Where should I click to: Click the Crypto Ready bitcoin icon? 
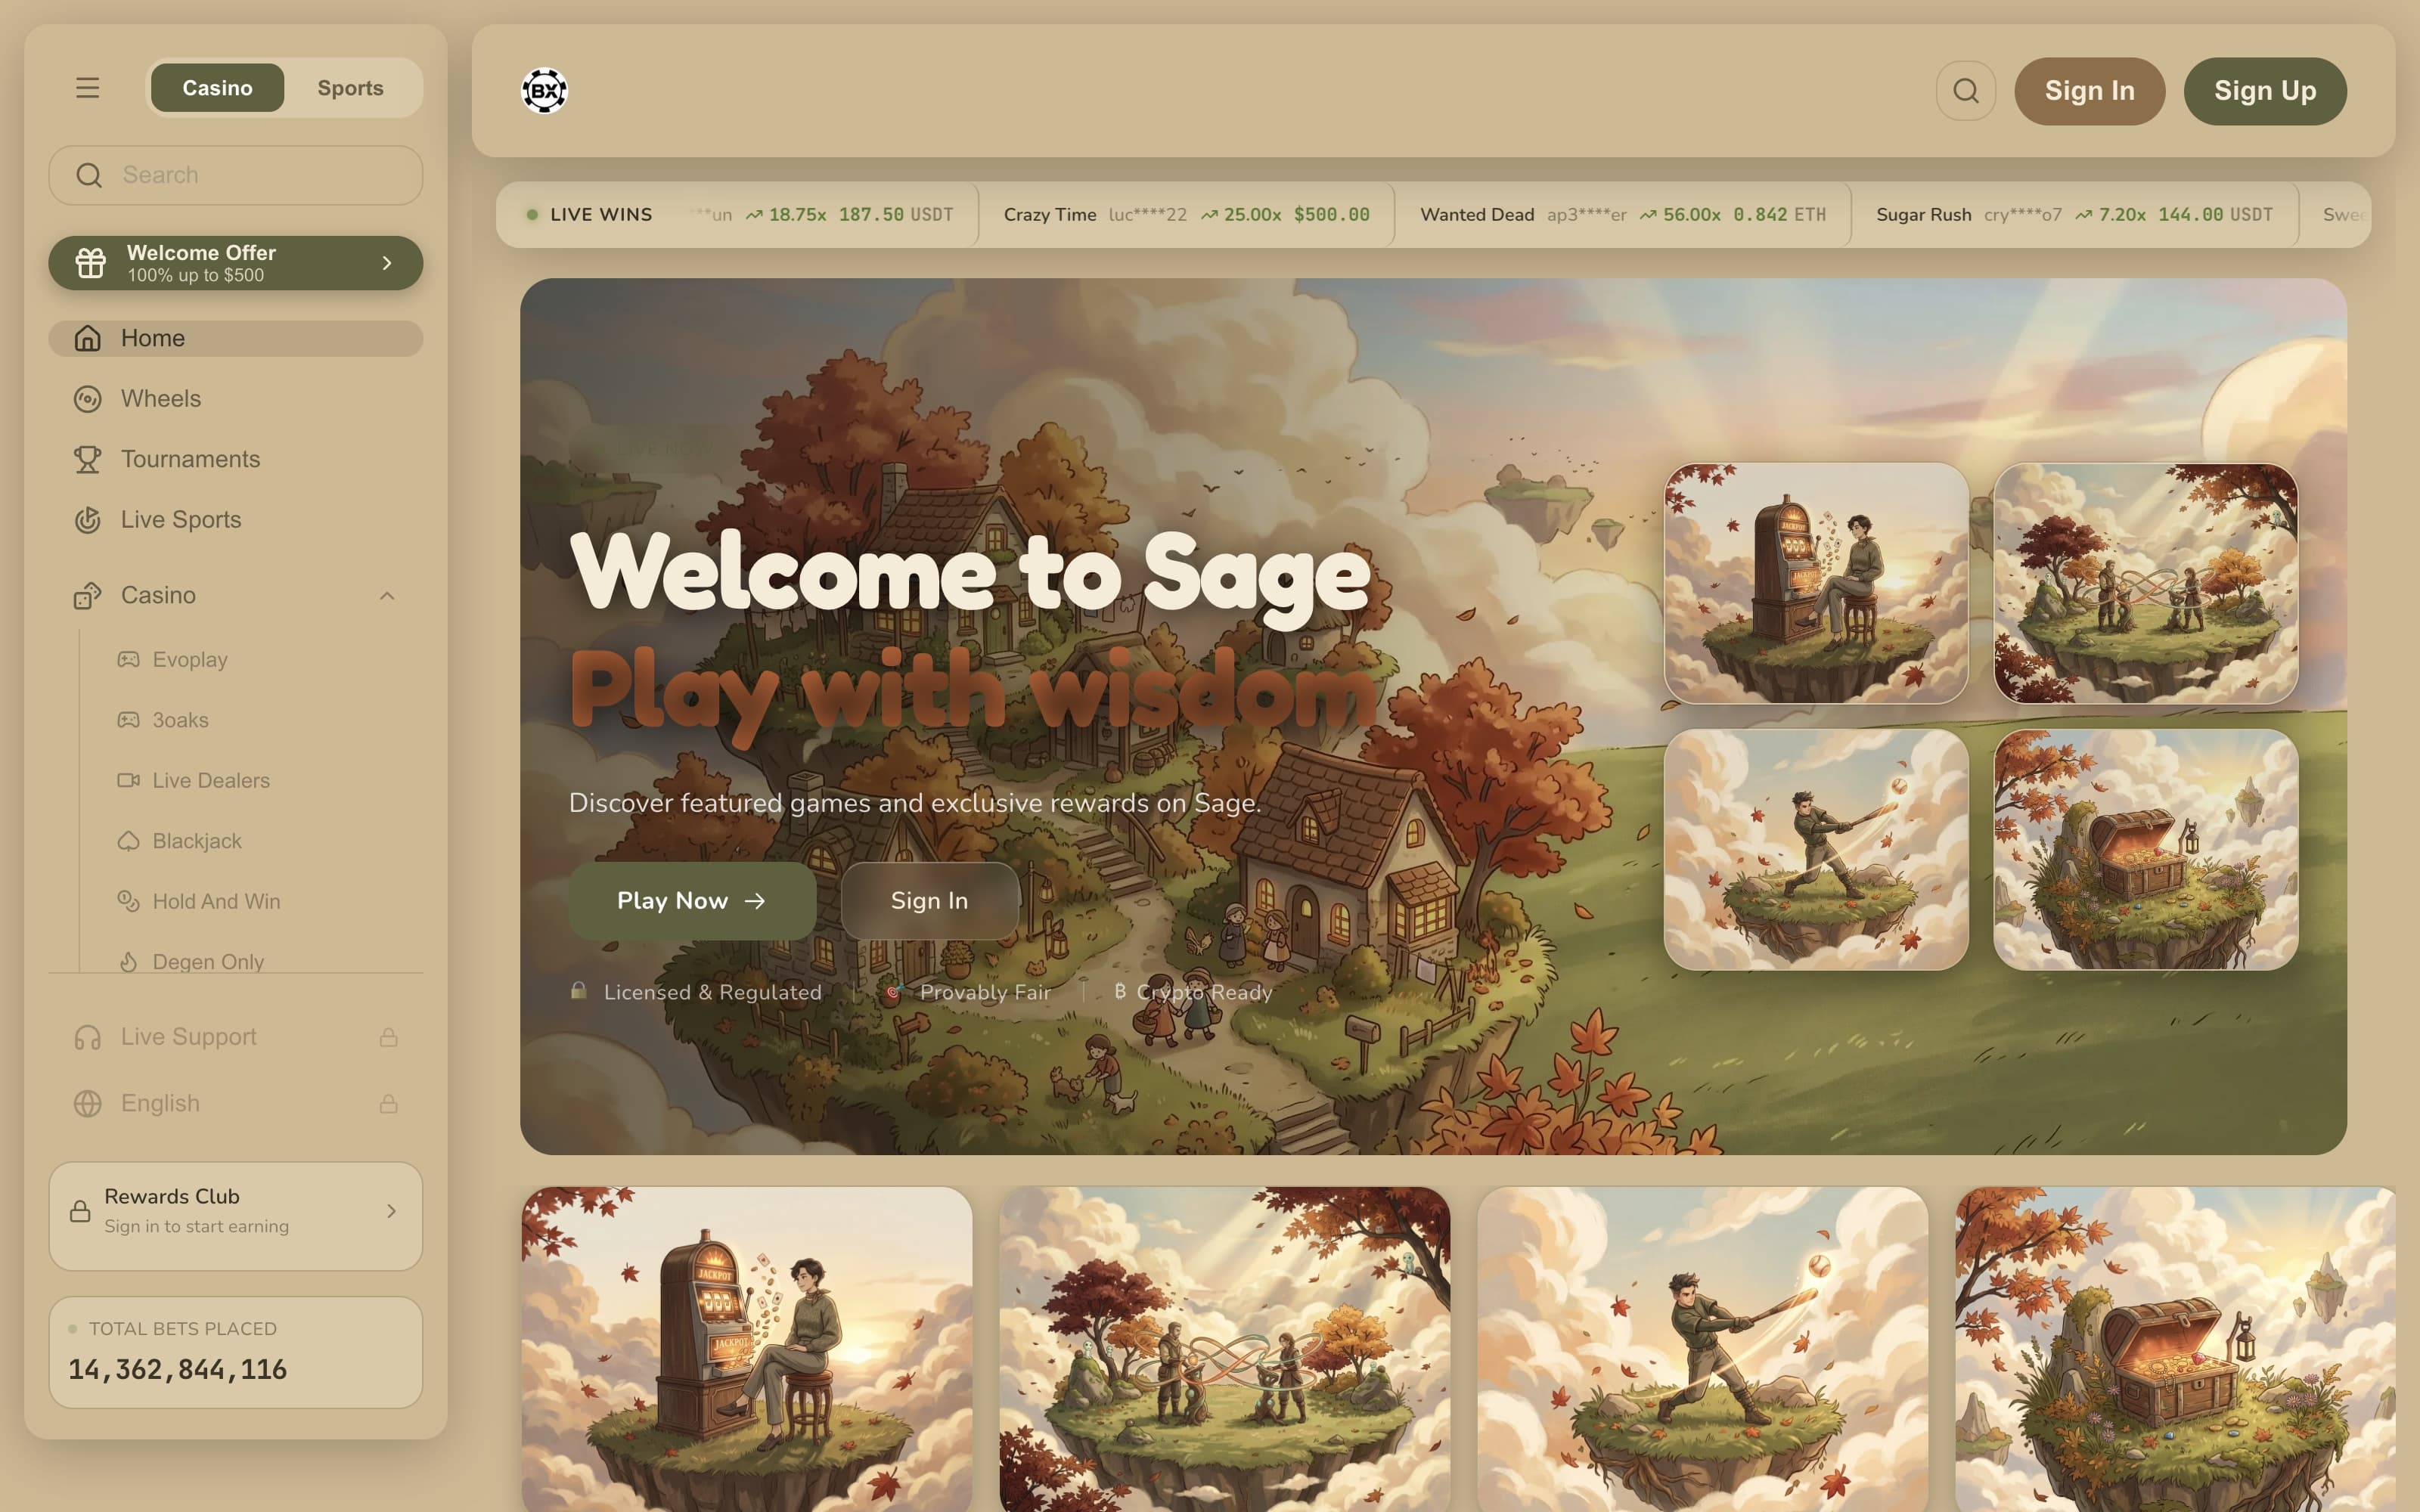1120,991
